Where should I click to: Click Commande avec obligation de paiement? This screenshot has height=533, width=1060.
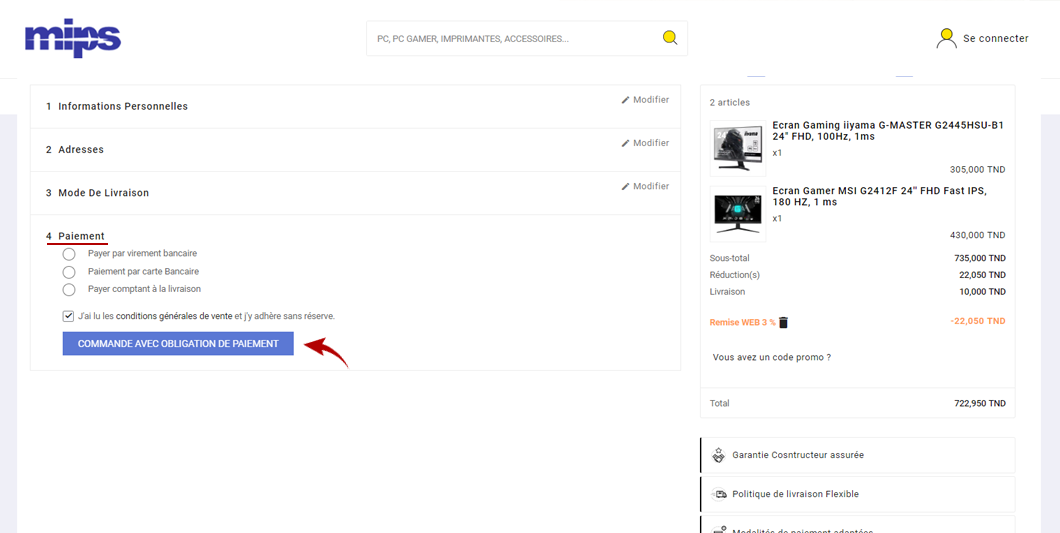pos(178,344)
